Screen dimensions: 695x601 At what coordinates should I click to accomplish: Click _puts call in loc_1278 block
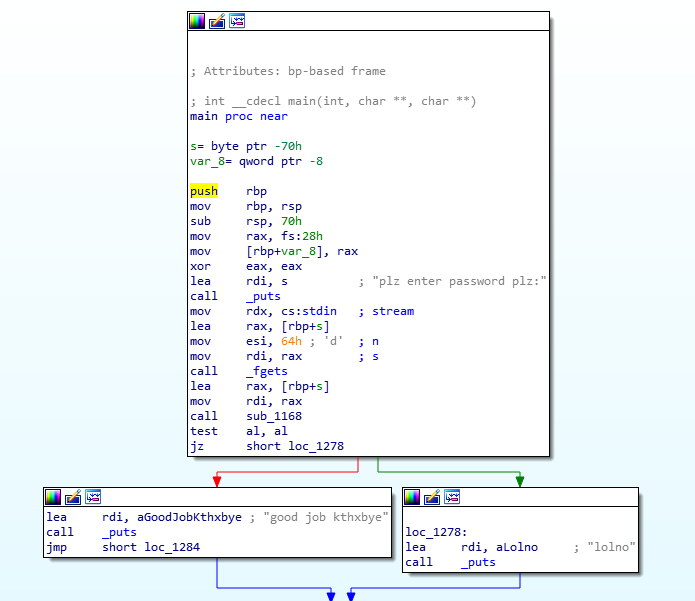478,562
